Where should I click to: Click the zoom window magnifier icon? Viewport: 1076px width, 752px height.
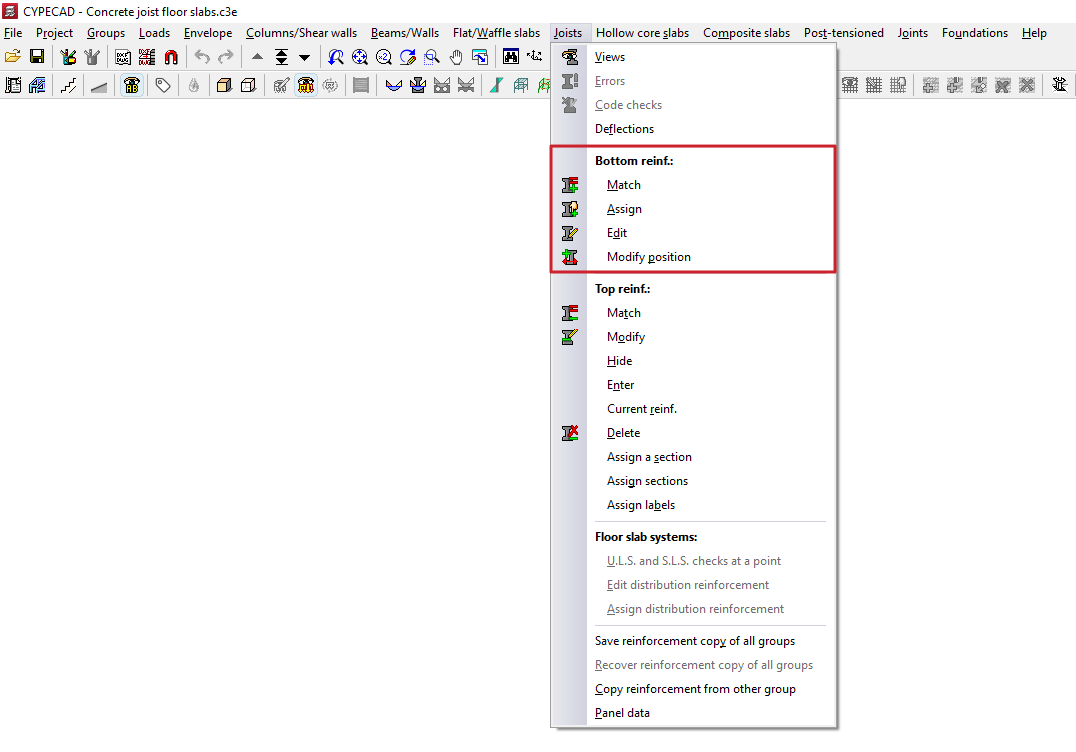(432, 57)
